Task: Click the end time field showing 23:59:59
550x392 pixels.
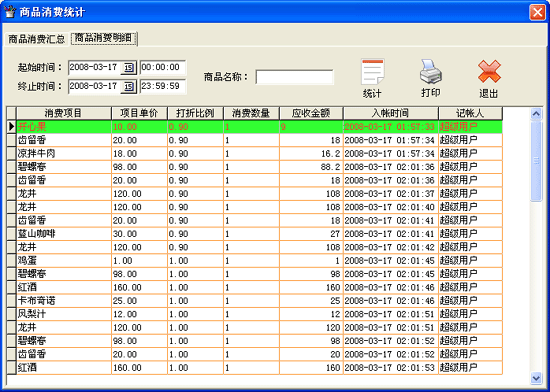Action: 163,86
